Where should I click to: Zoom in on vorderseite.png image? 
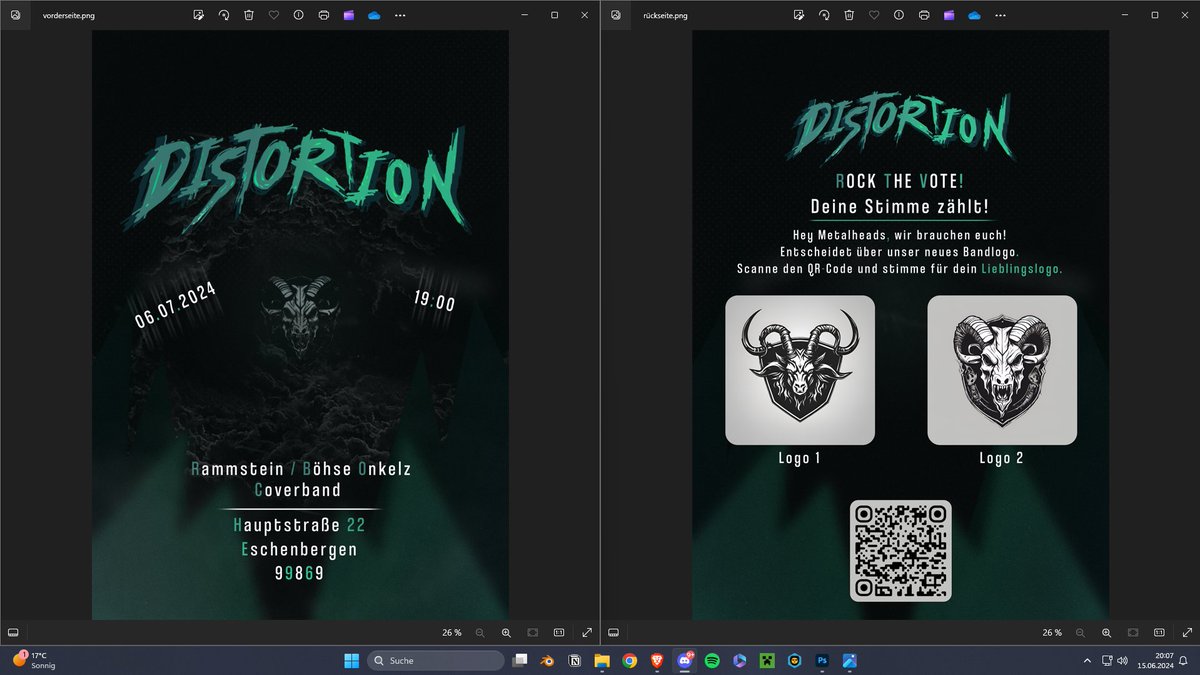[x=506, y=633]
